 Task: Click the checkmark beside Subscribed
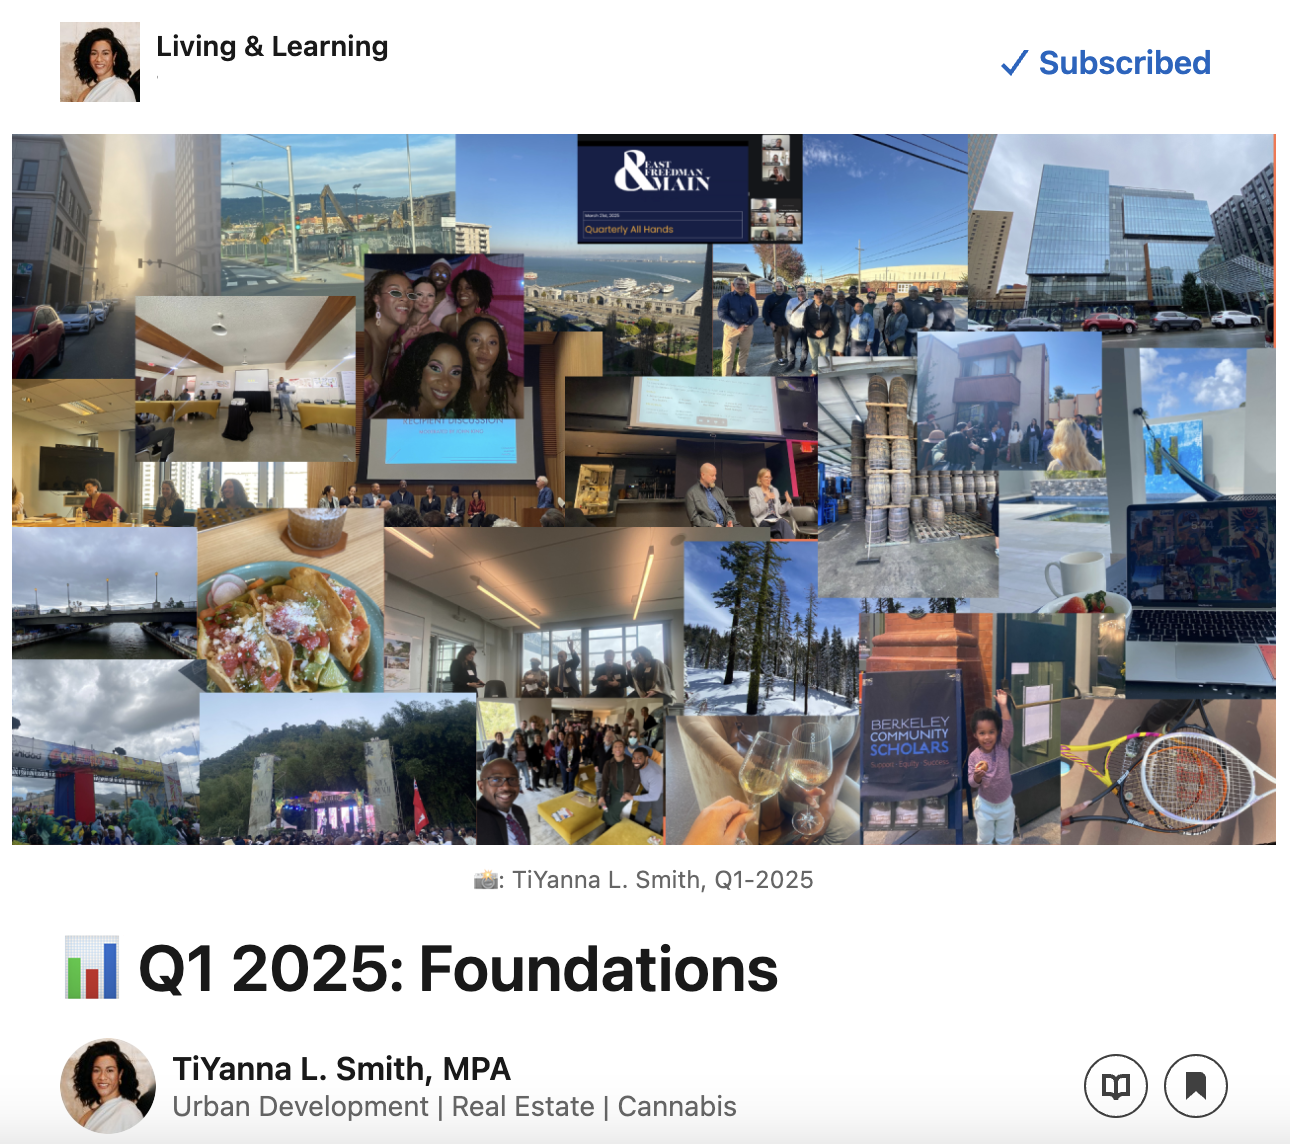pos(1014,63)
